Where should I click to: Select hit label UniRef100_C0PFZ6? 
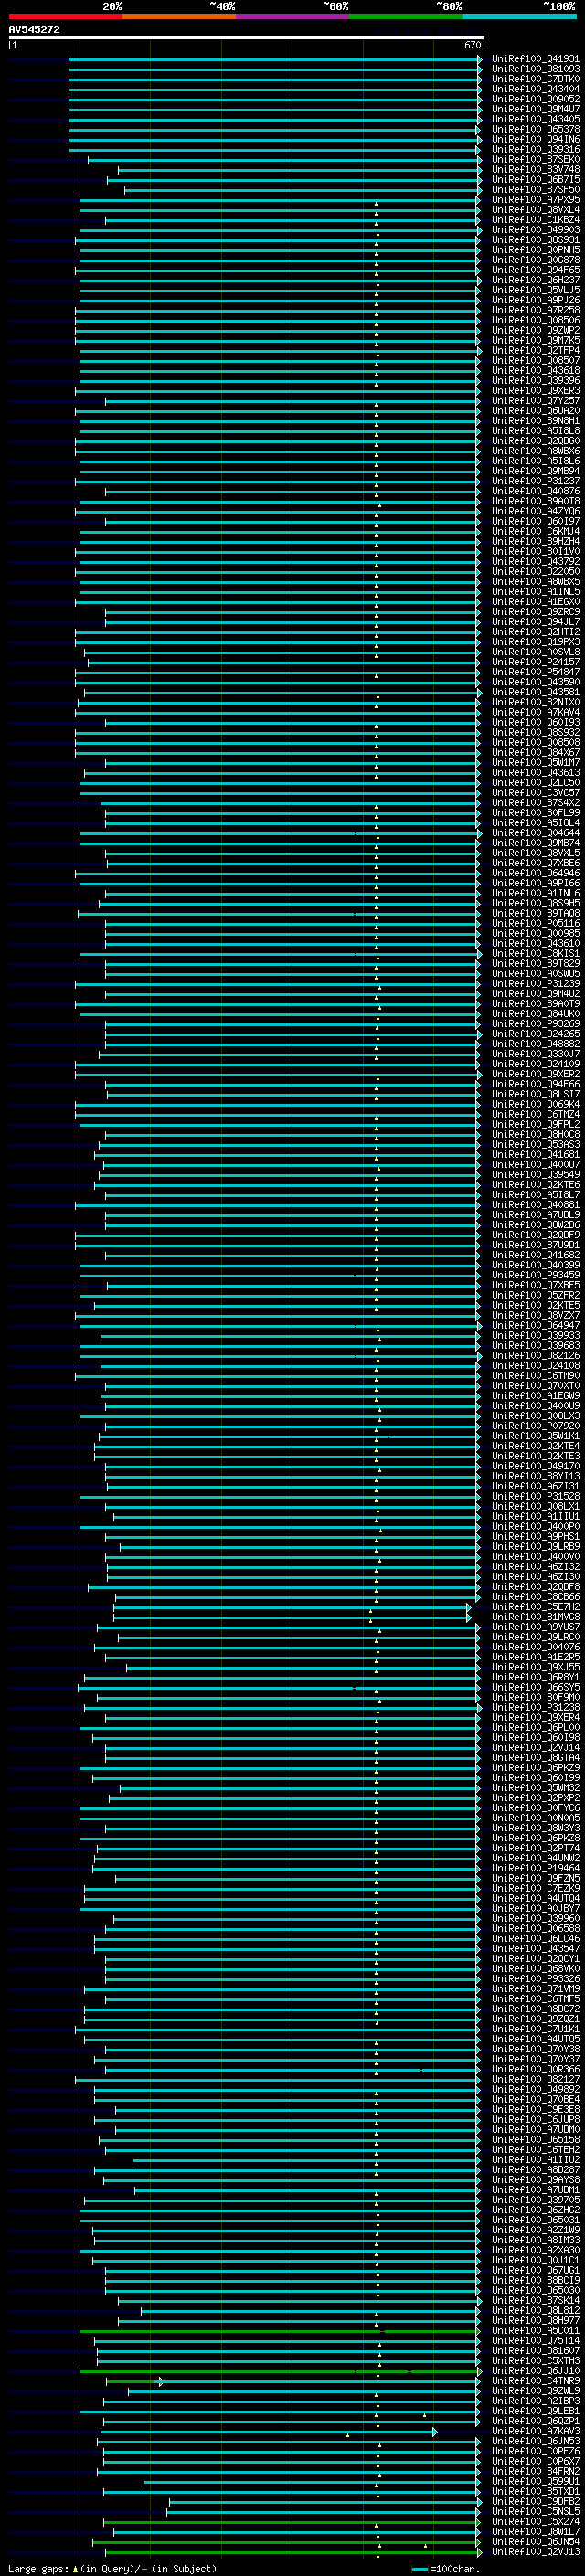(x=535, y=2451)
